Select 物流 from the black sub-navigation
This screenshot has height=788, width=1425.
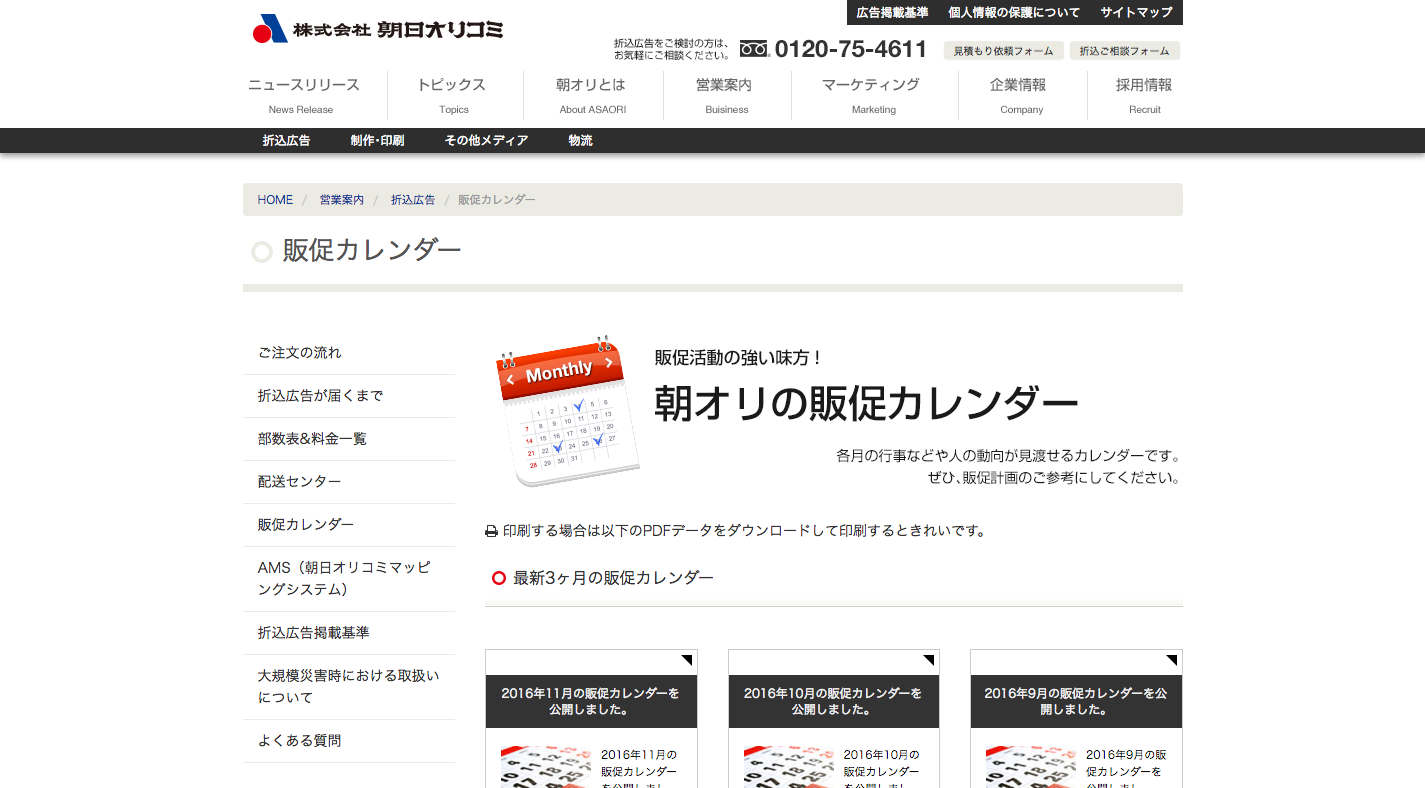tap(581, 140)
